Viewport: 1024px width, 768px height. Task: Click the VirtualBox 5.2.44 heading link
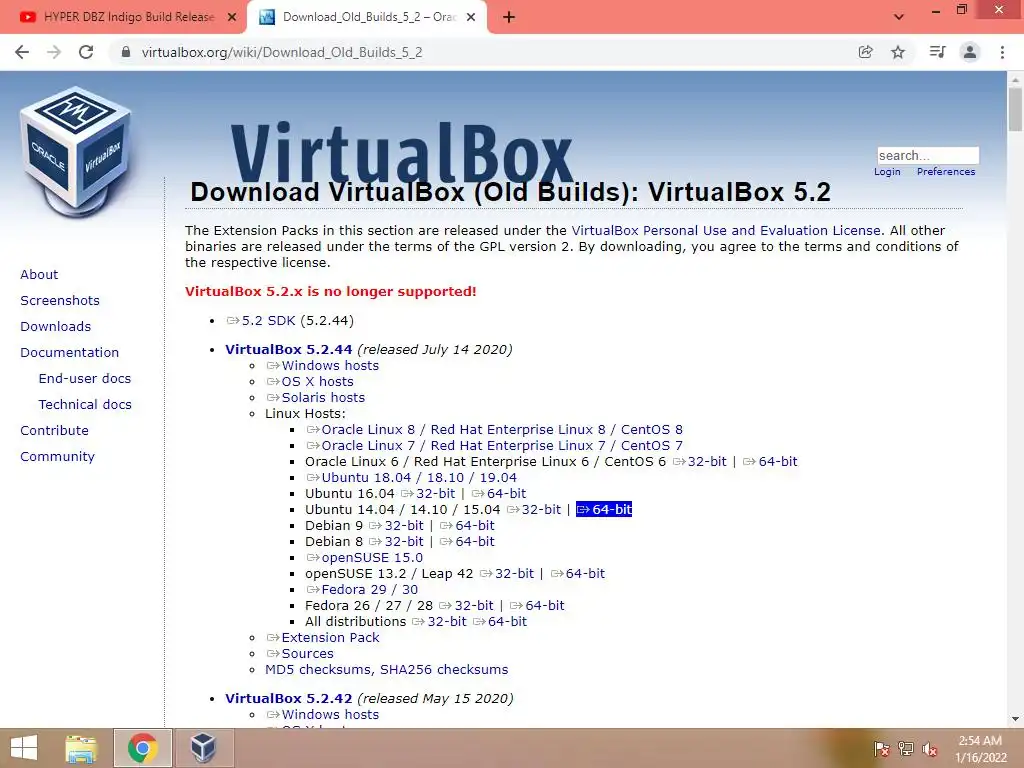[x=289, y=349]
